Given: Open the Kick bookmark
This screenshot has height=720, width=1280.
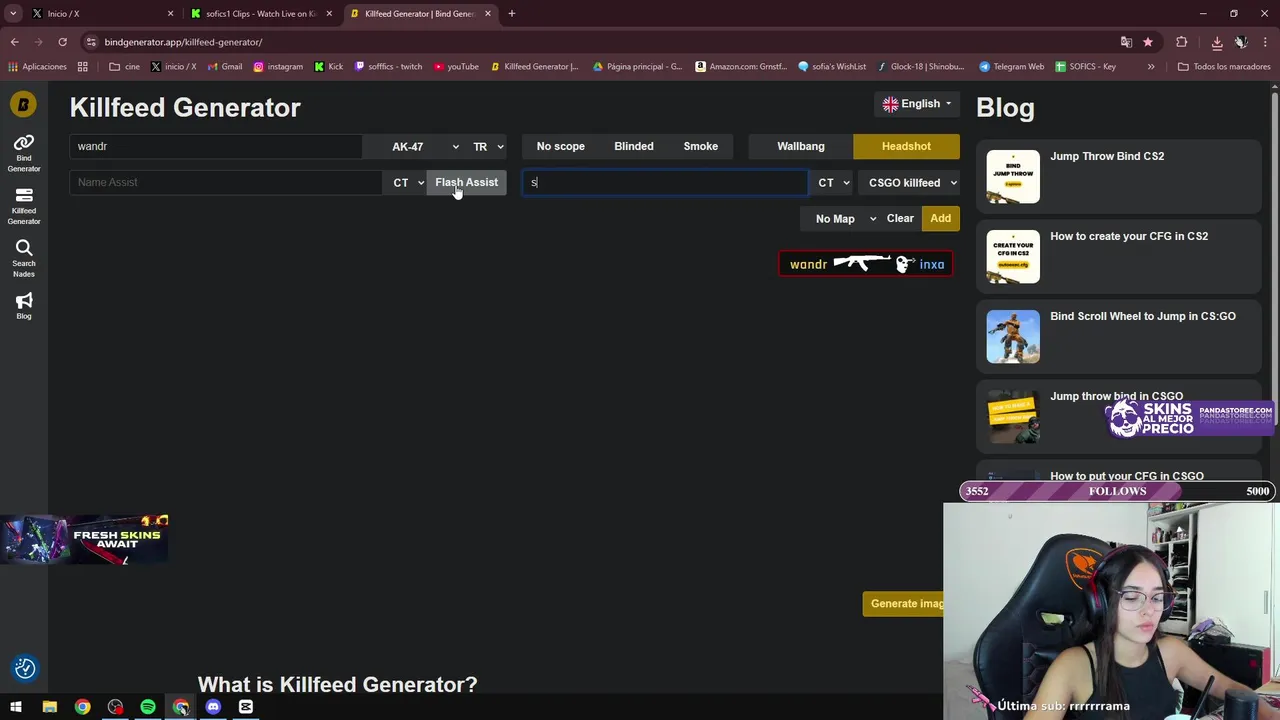Looking at the screenshot, I should [x=328, y=67].
